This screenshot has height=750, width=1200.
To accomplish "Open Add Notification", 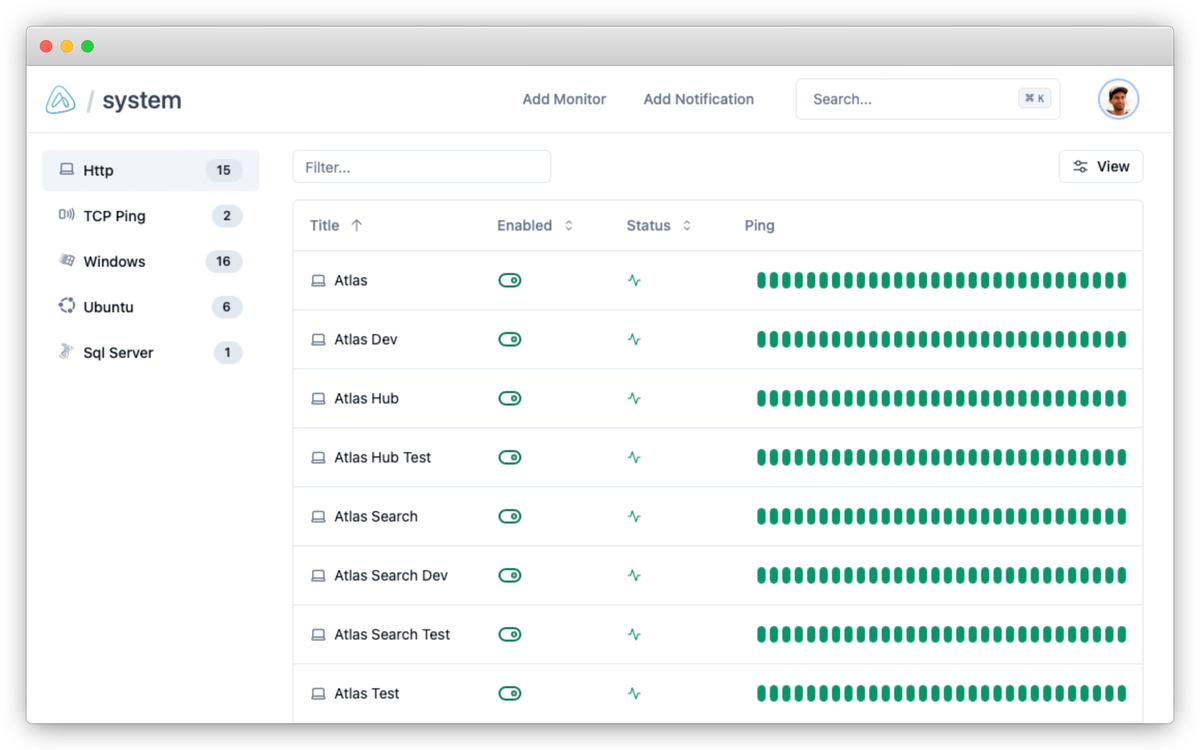I will [x=699, y=99].
